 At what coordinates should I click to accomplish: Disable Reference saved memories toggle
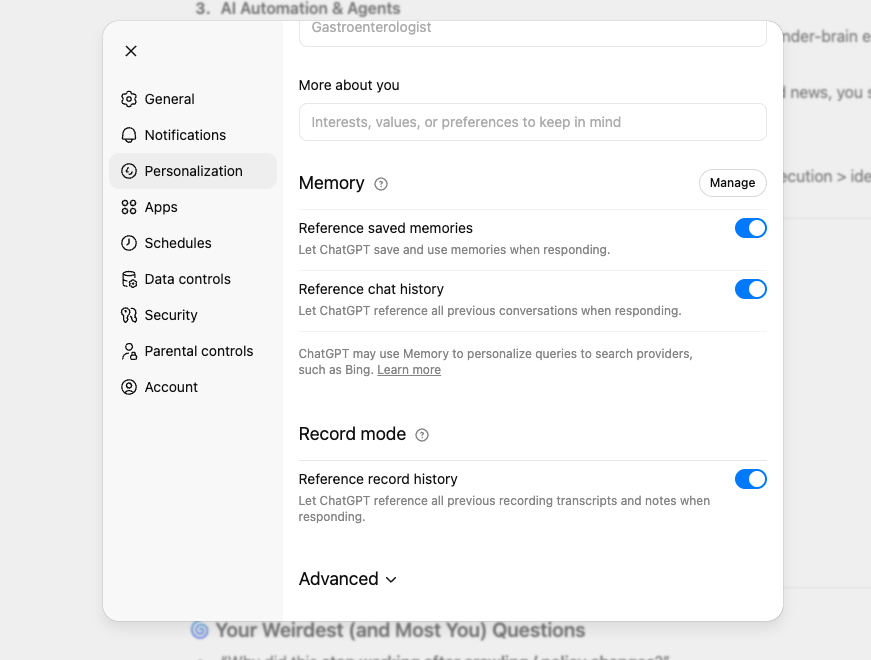coord(750,228)
